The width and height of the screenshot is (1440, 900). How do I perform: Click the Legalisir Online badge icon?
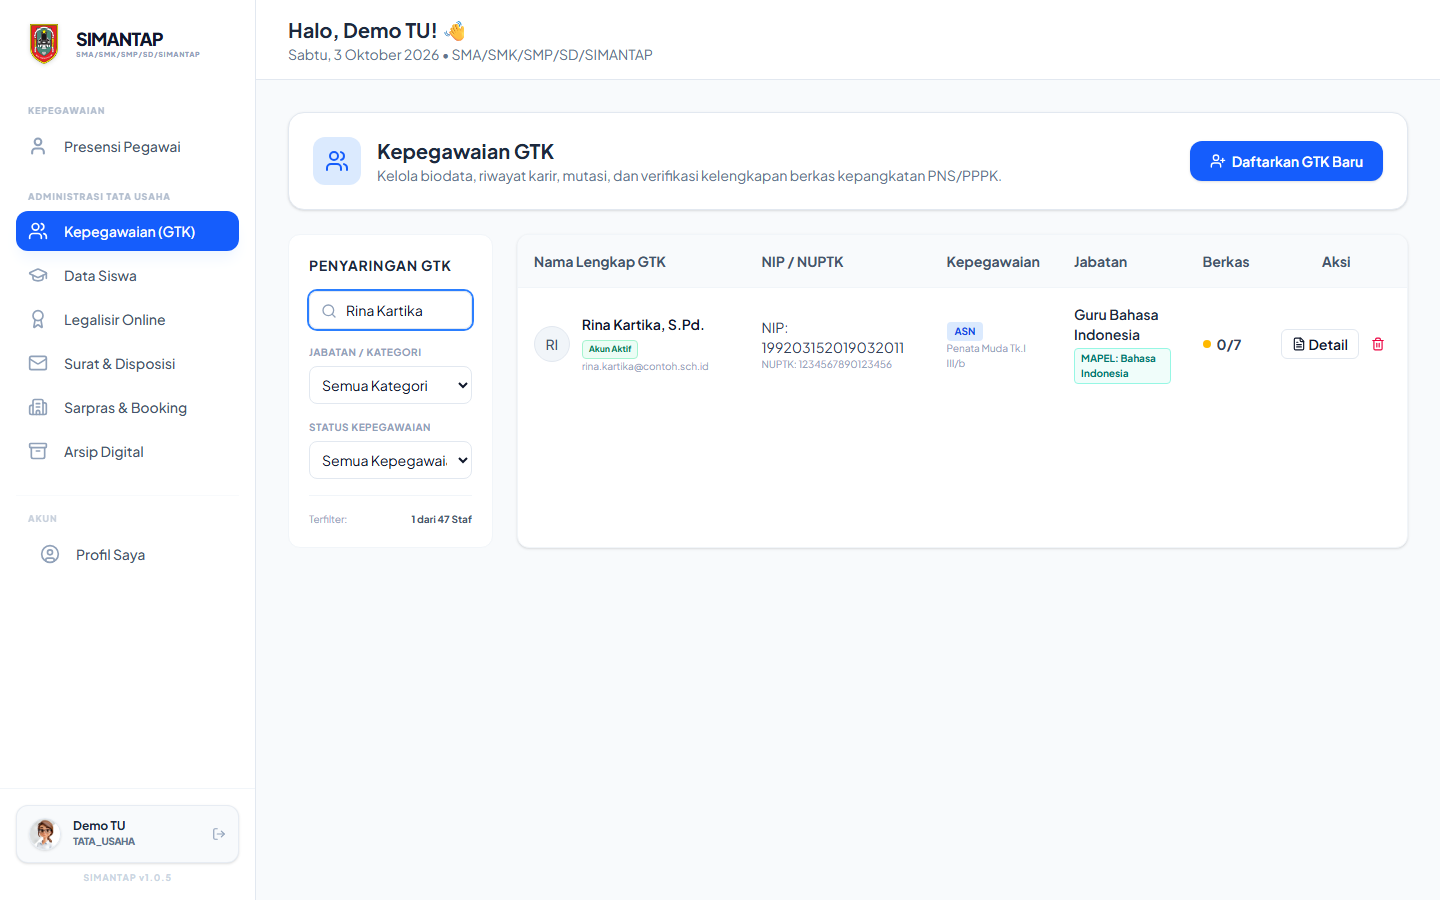pyautogui.click(x=38, y=319)
